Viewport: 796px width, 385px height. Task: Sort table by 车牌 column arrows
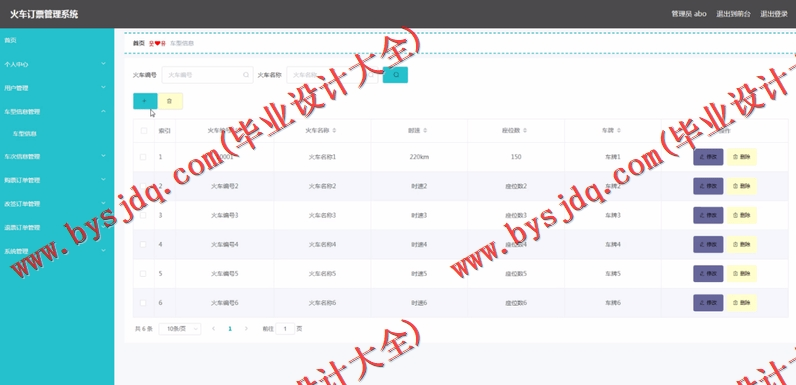(x=618, y=131)
